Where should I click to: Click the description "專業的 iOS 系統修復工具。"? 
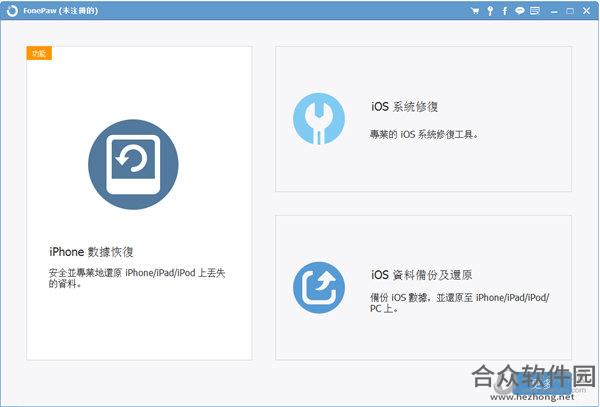tap(424, 134)
